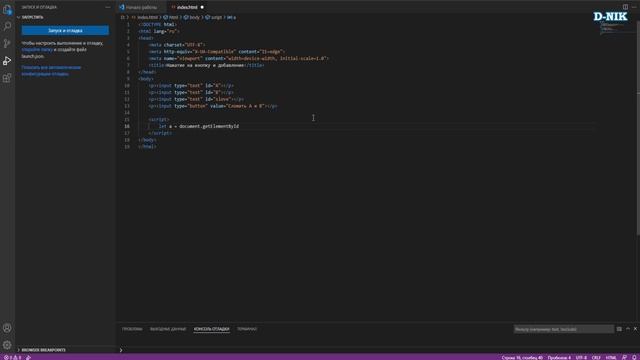Open the Source Control view
Viewport: 640px width, 360px height.
tap(7, 44)
